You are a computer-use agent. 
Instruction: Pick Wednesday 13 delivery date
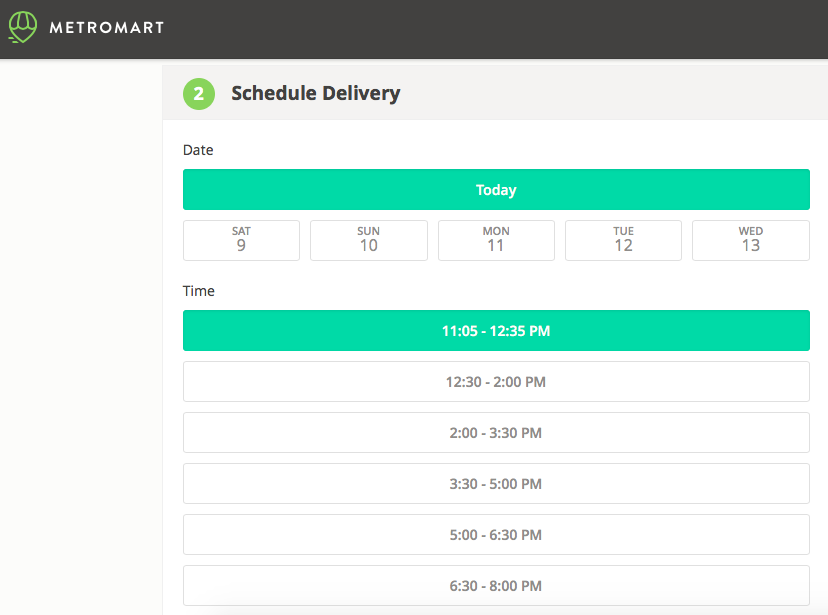750,240
